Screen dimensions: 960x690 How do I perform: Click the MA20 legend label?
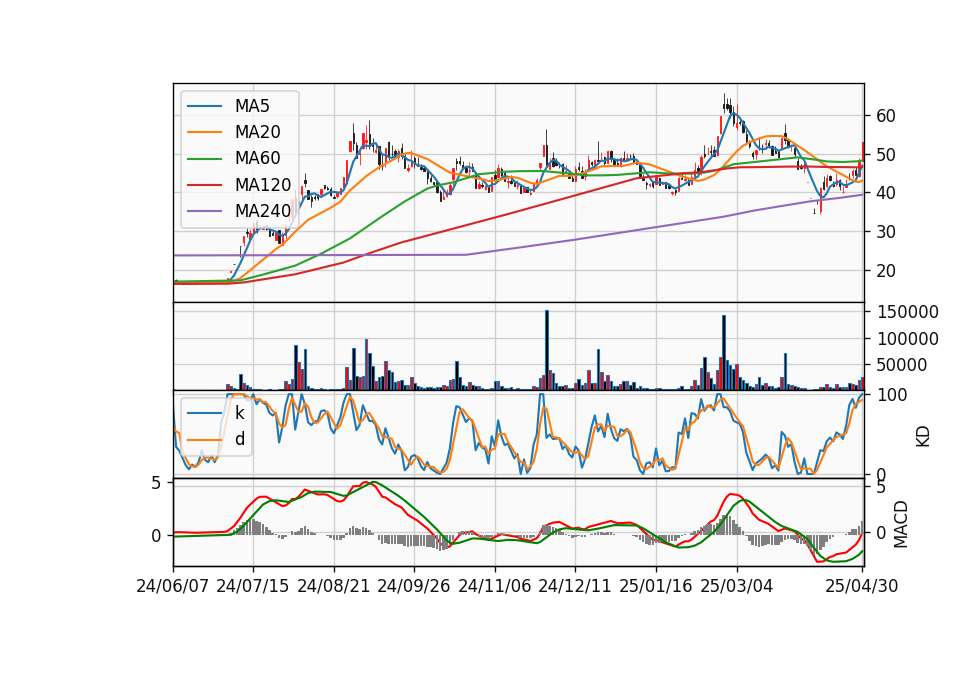coord(257,132)
